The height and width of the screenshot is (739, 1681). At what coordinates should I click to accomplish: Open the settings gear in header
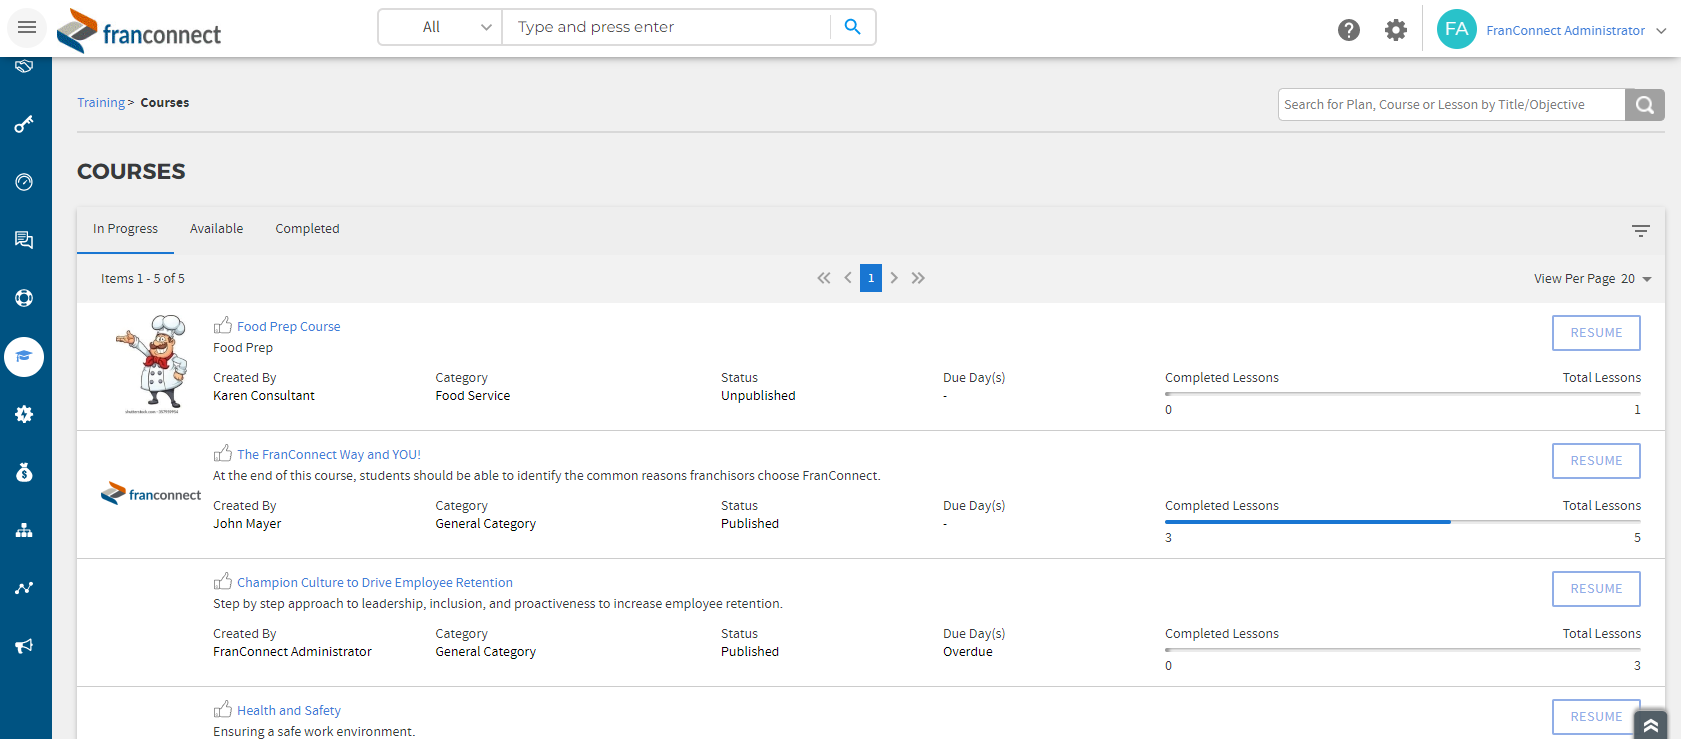pyautogui.click(x=1396, y=30)
